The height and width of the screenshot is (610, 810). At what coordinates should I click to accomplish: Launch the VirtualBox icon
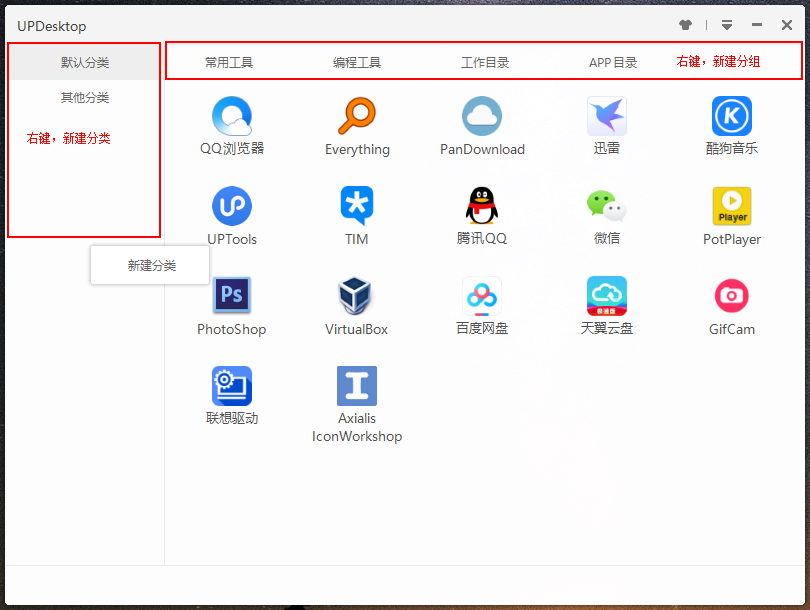pyautogui.click(x=355, y=295)
